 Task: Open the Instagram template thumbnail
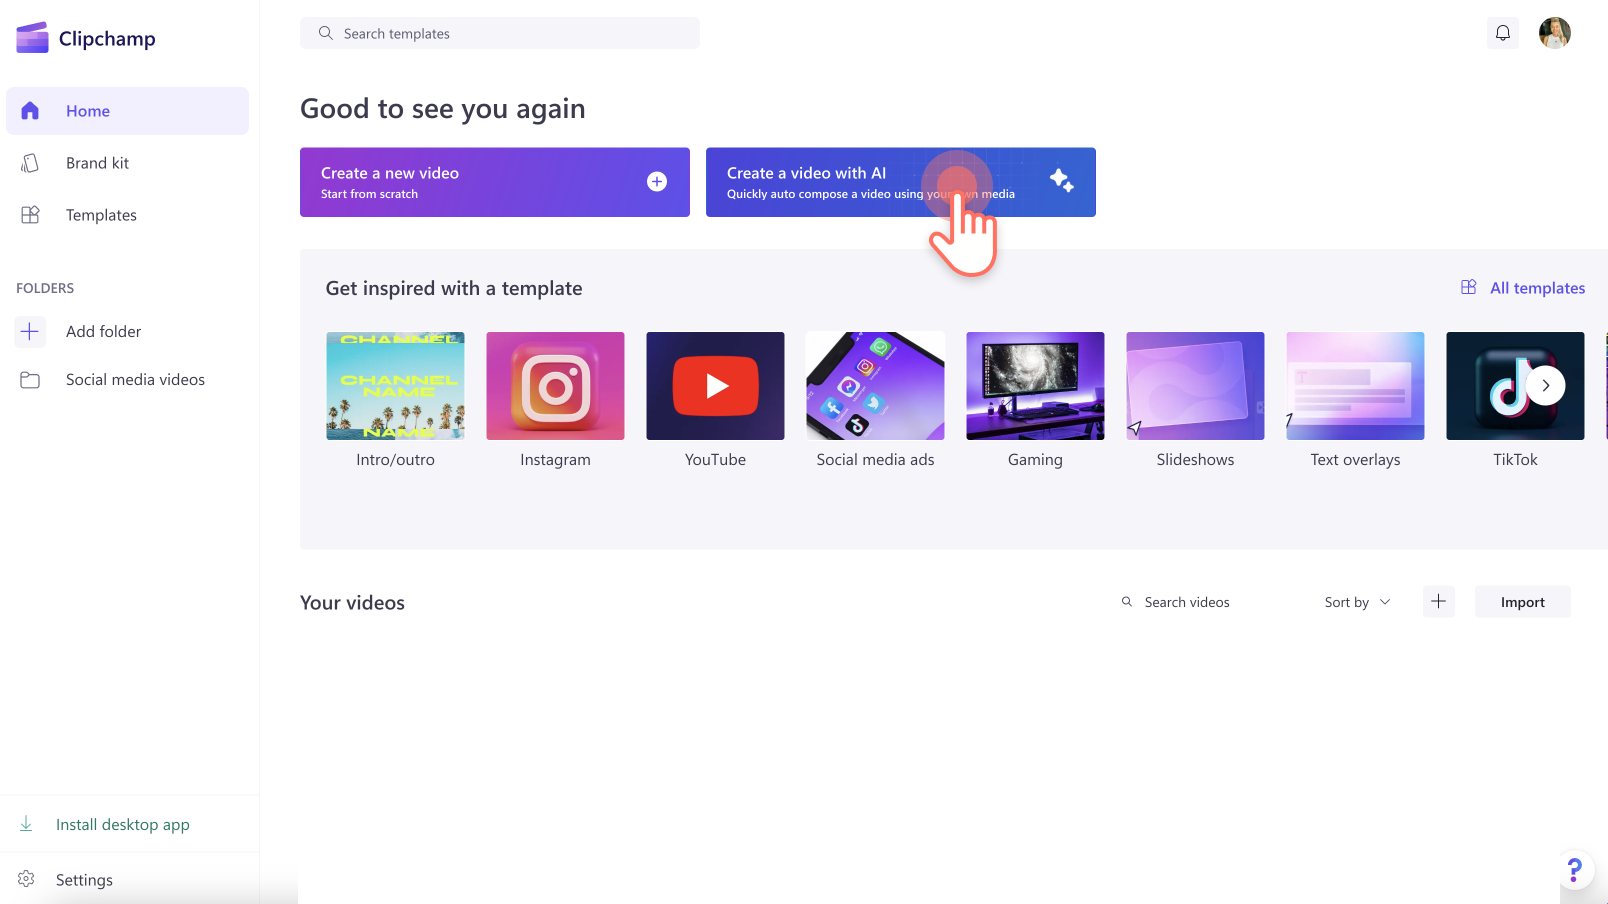pos(555,386)
